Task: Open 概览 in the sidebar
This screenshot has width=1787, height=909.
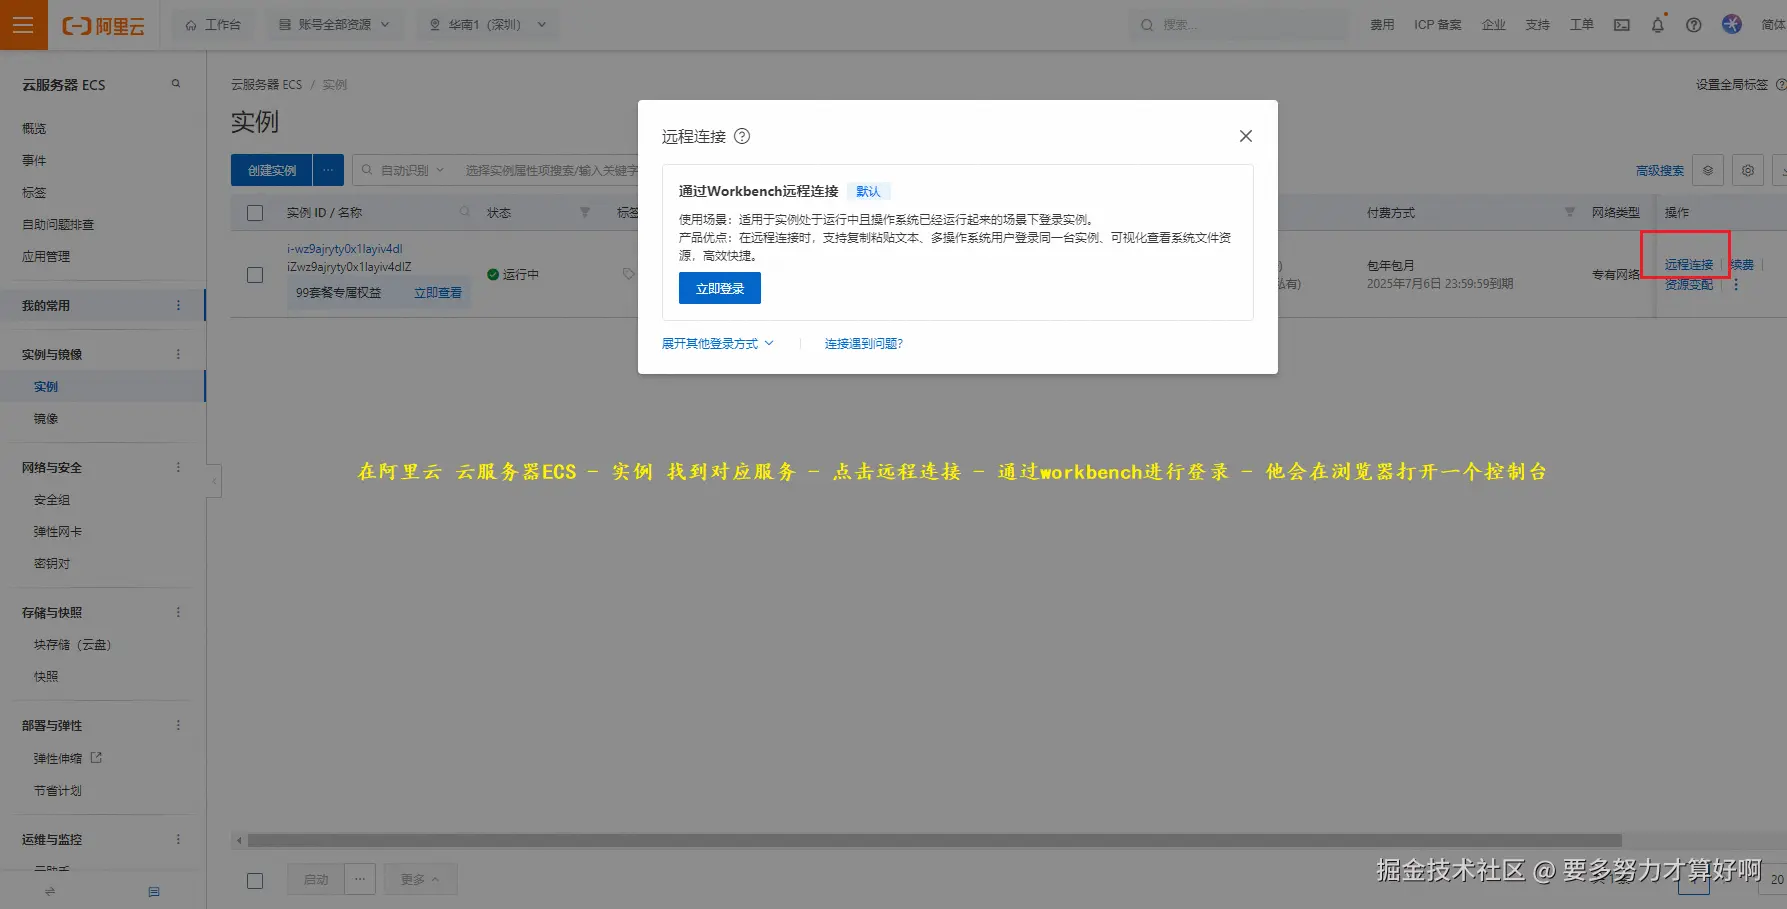Action: click(x=34, y=128)
